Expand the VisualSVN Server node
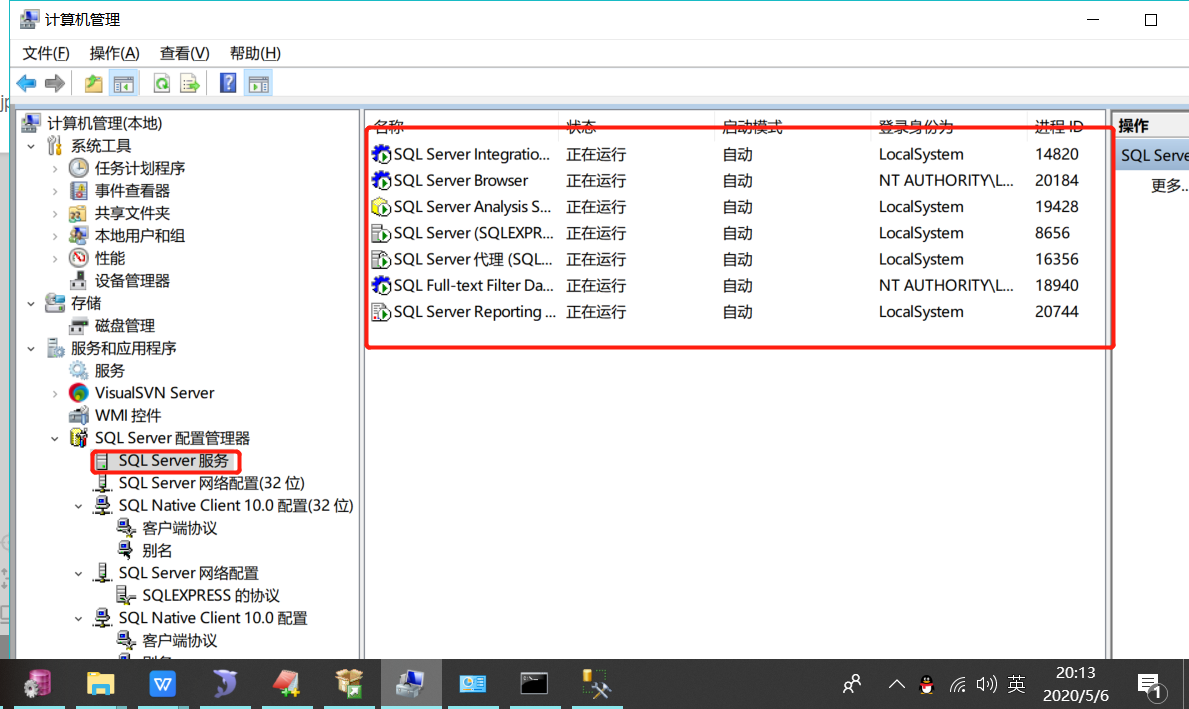Screen dimensions: 1189x709 [55, 394]
